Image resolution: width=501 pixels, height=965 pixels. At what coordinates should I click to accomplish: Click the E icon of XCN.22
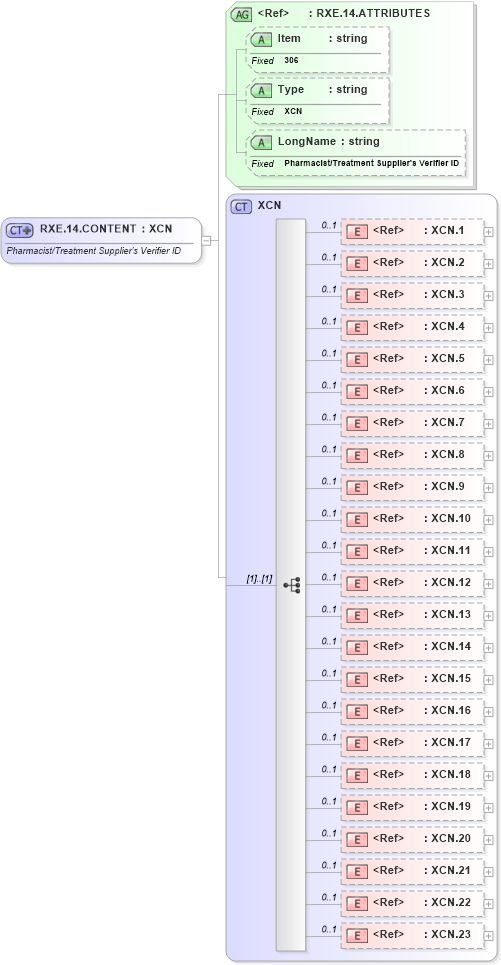357,903
